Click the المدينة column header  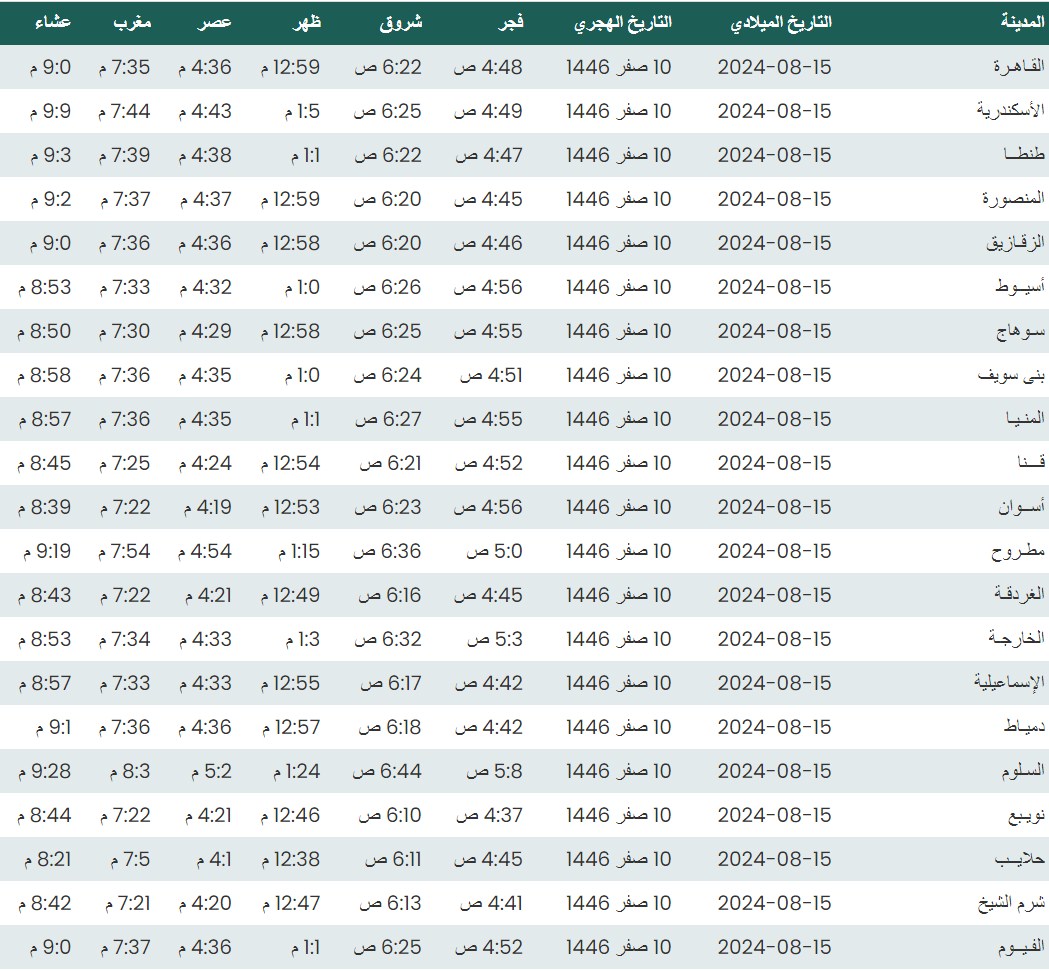click(x=1022, y=22)
